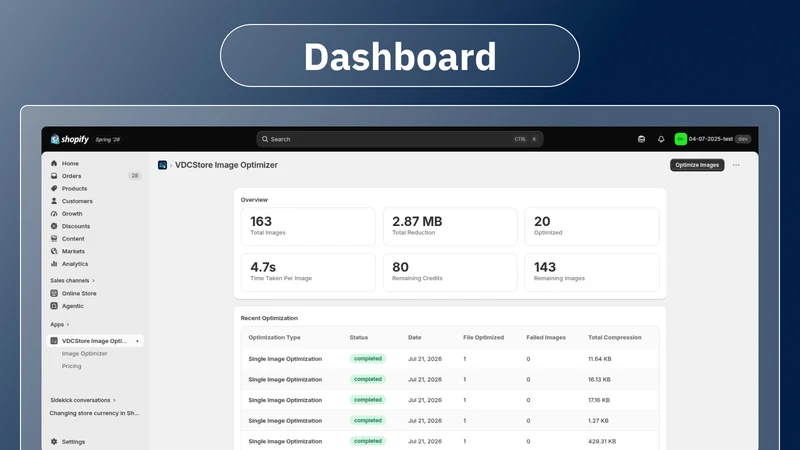Screen dimensions: 800x450
Task: Click the Customers person icon
Action: [54, 201]
